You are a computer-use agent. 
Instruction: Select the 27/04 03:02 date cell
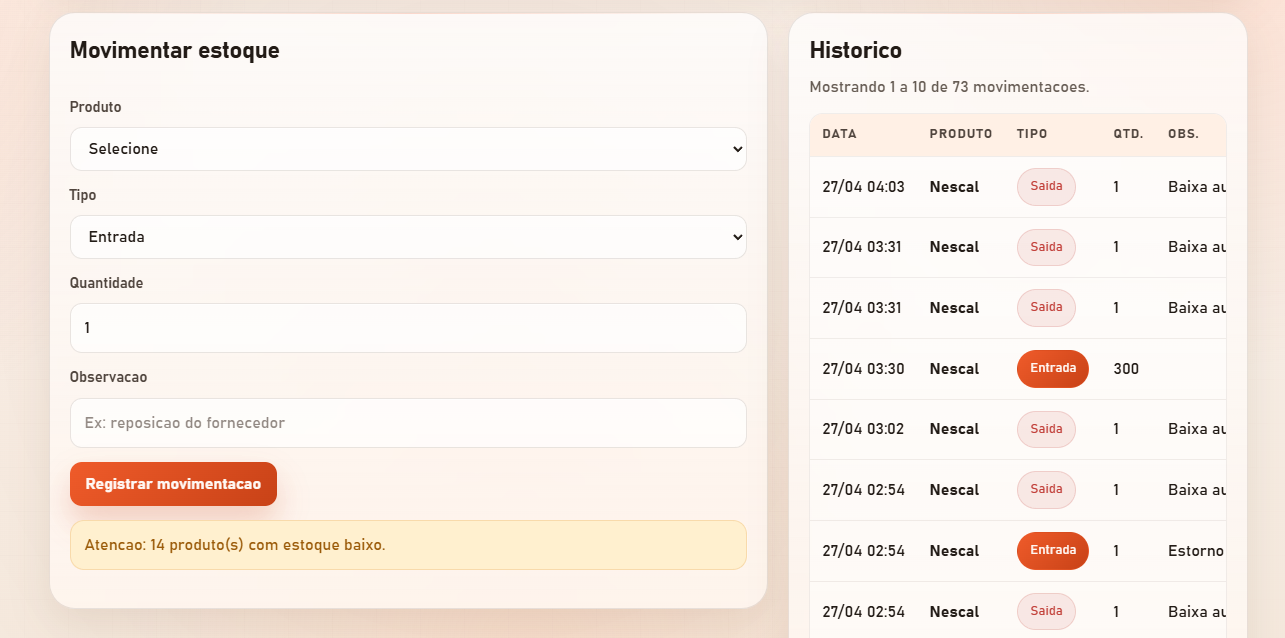863,429
